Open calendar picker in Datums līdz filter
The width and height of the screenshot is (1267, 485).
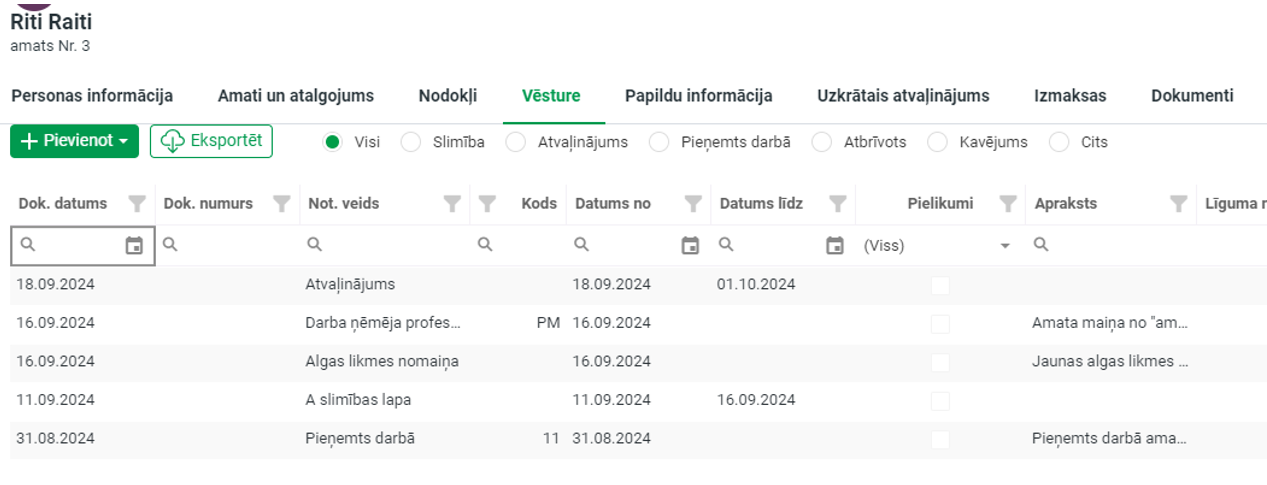coord(835,245)
